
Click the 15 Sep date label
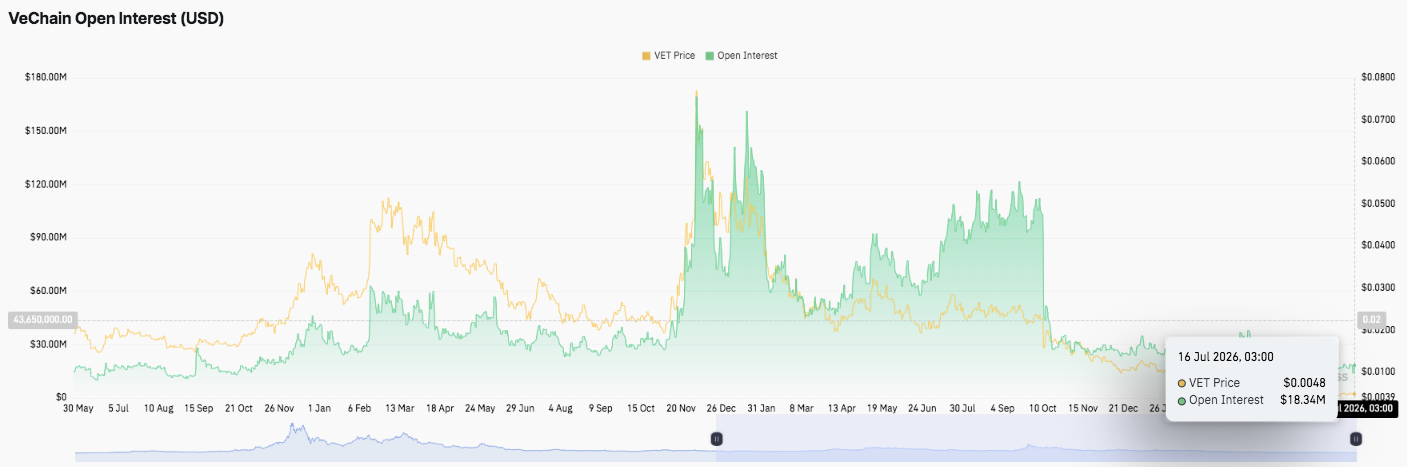click(x=199, y=408)
